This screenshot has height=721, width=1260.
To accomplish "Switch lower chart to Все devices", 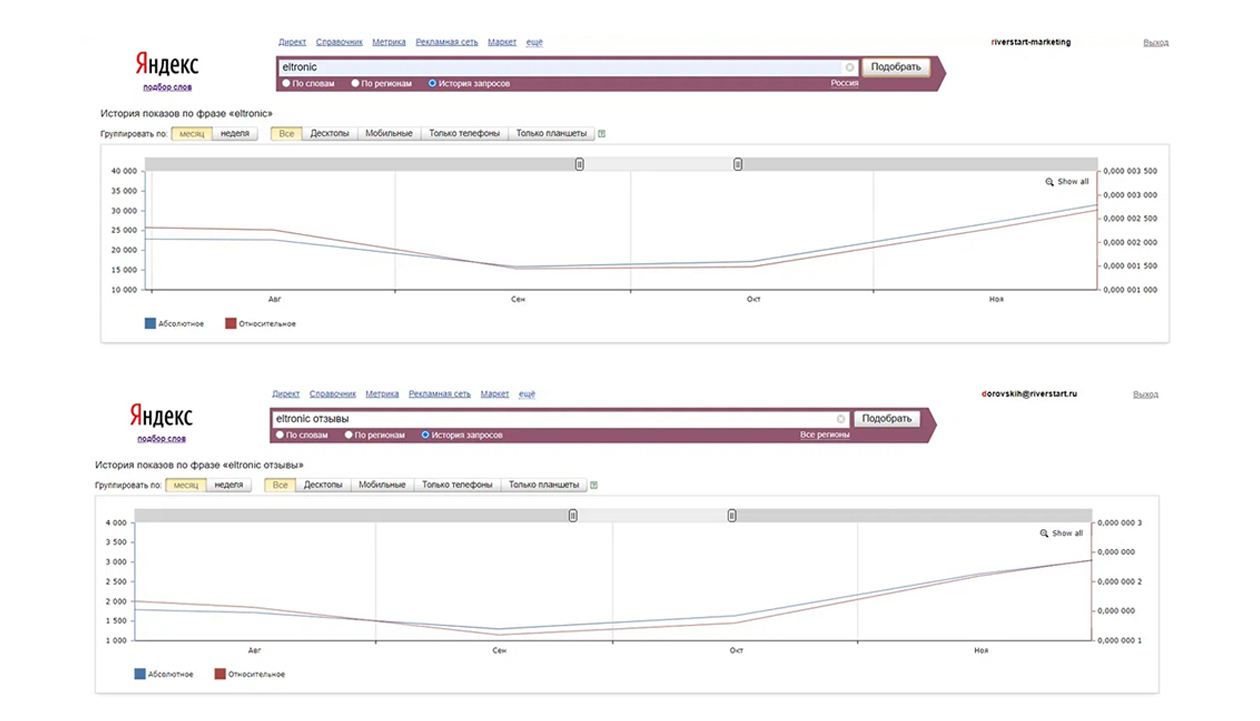I will pos(280,485).
